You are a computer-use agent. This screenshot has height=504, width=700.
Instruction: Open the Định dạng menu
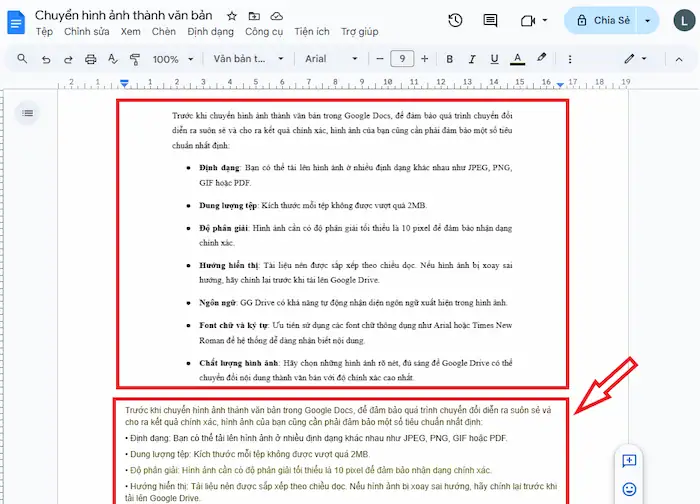(x=210, y=32)
